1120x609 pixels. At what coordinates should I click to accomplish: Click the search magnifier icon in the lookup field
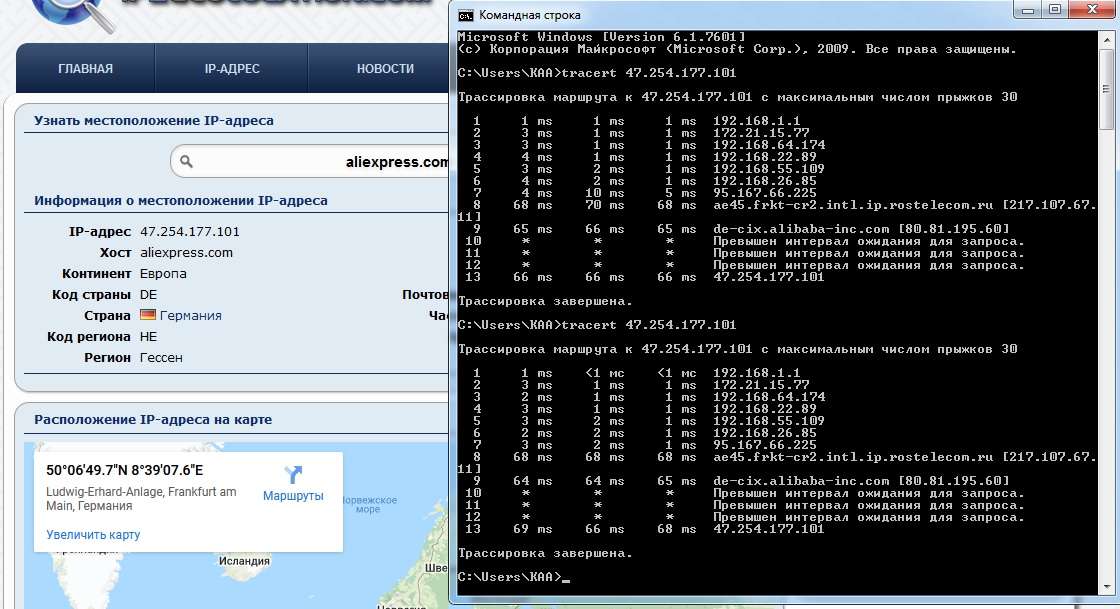tap(186, 162)
